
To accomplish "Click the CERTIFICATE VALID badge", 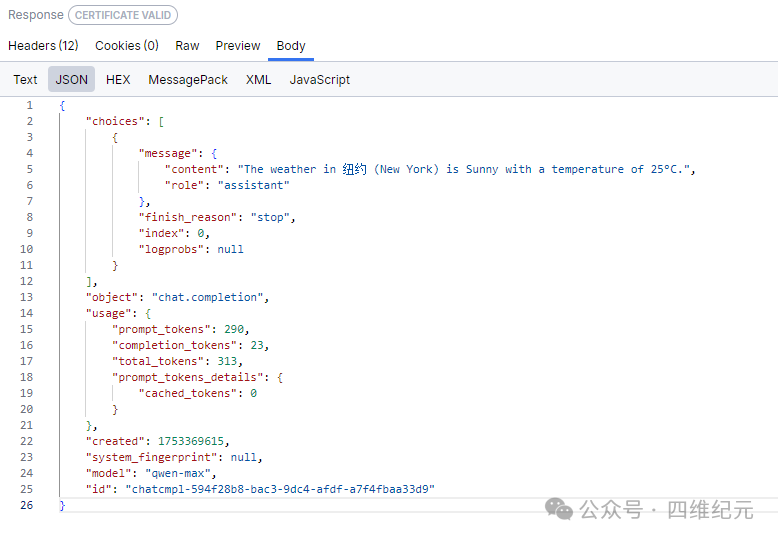I will 123,15.
